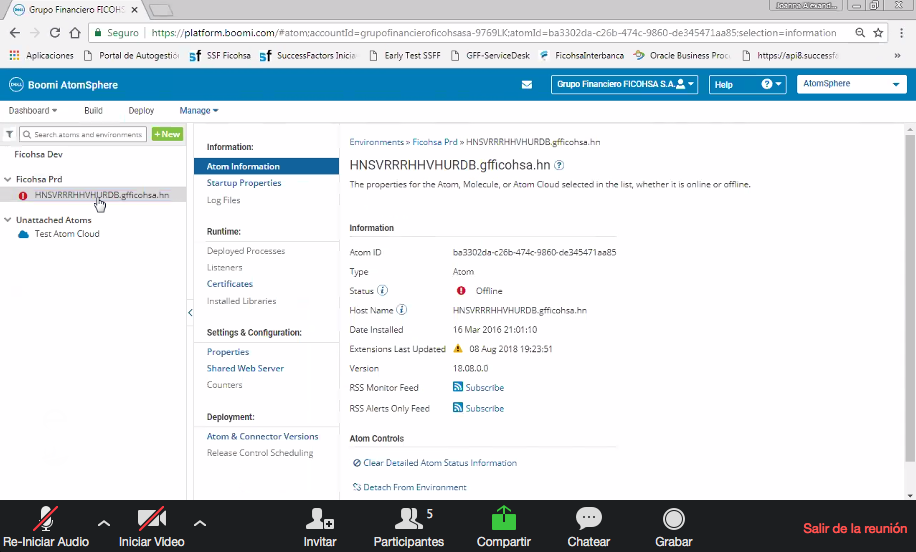The height and width of the screenshot is (552, 916).
Task: Collapse Ficohsa Prd environment tree
Action: pyautogui.click(x=8, y=179)
